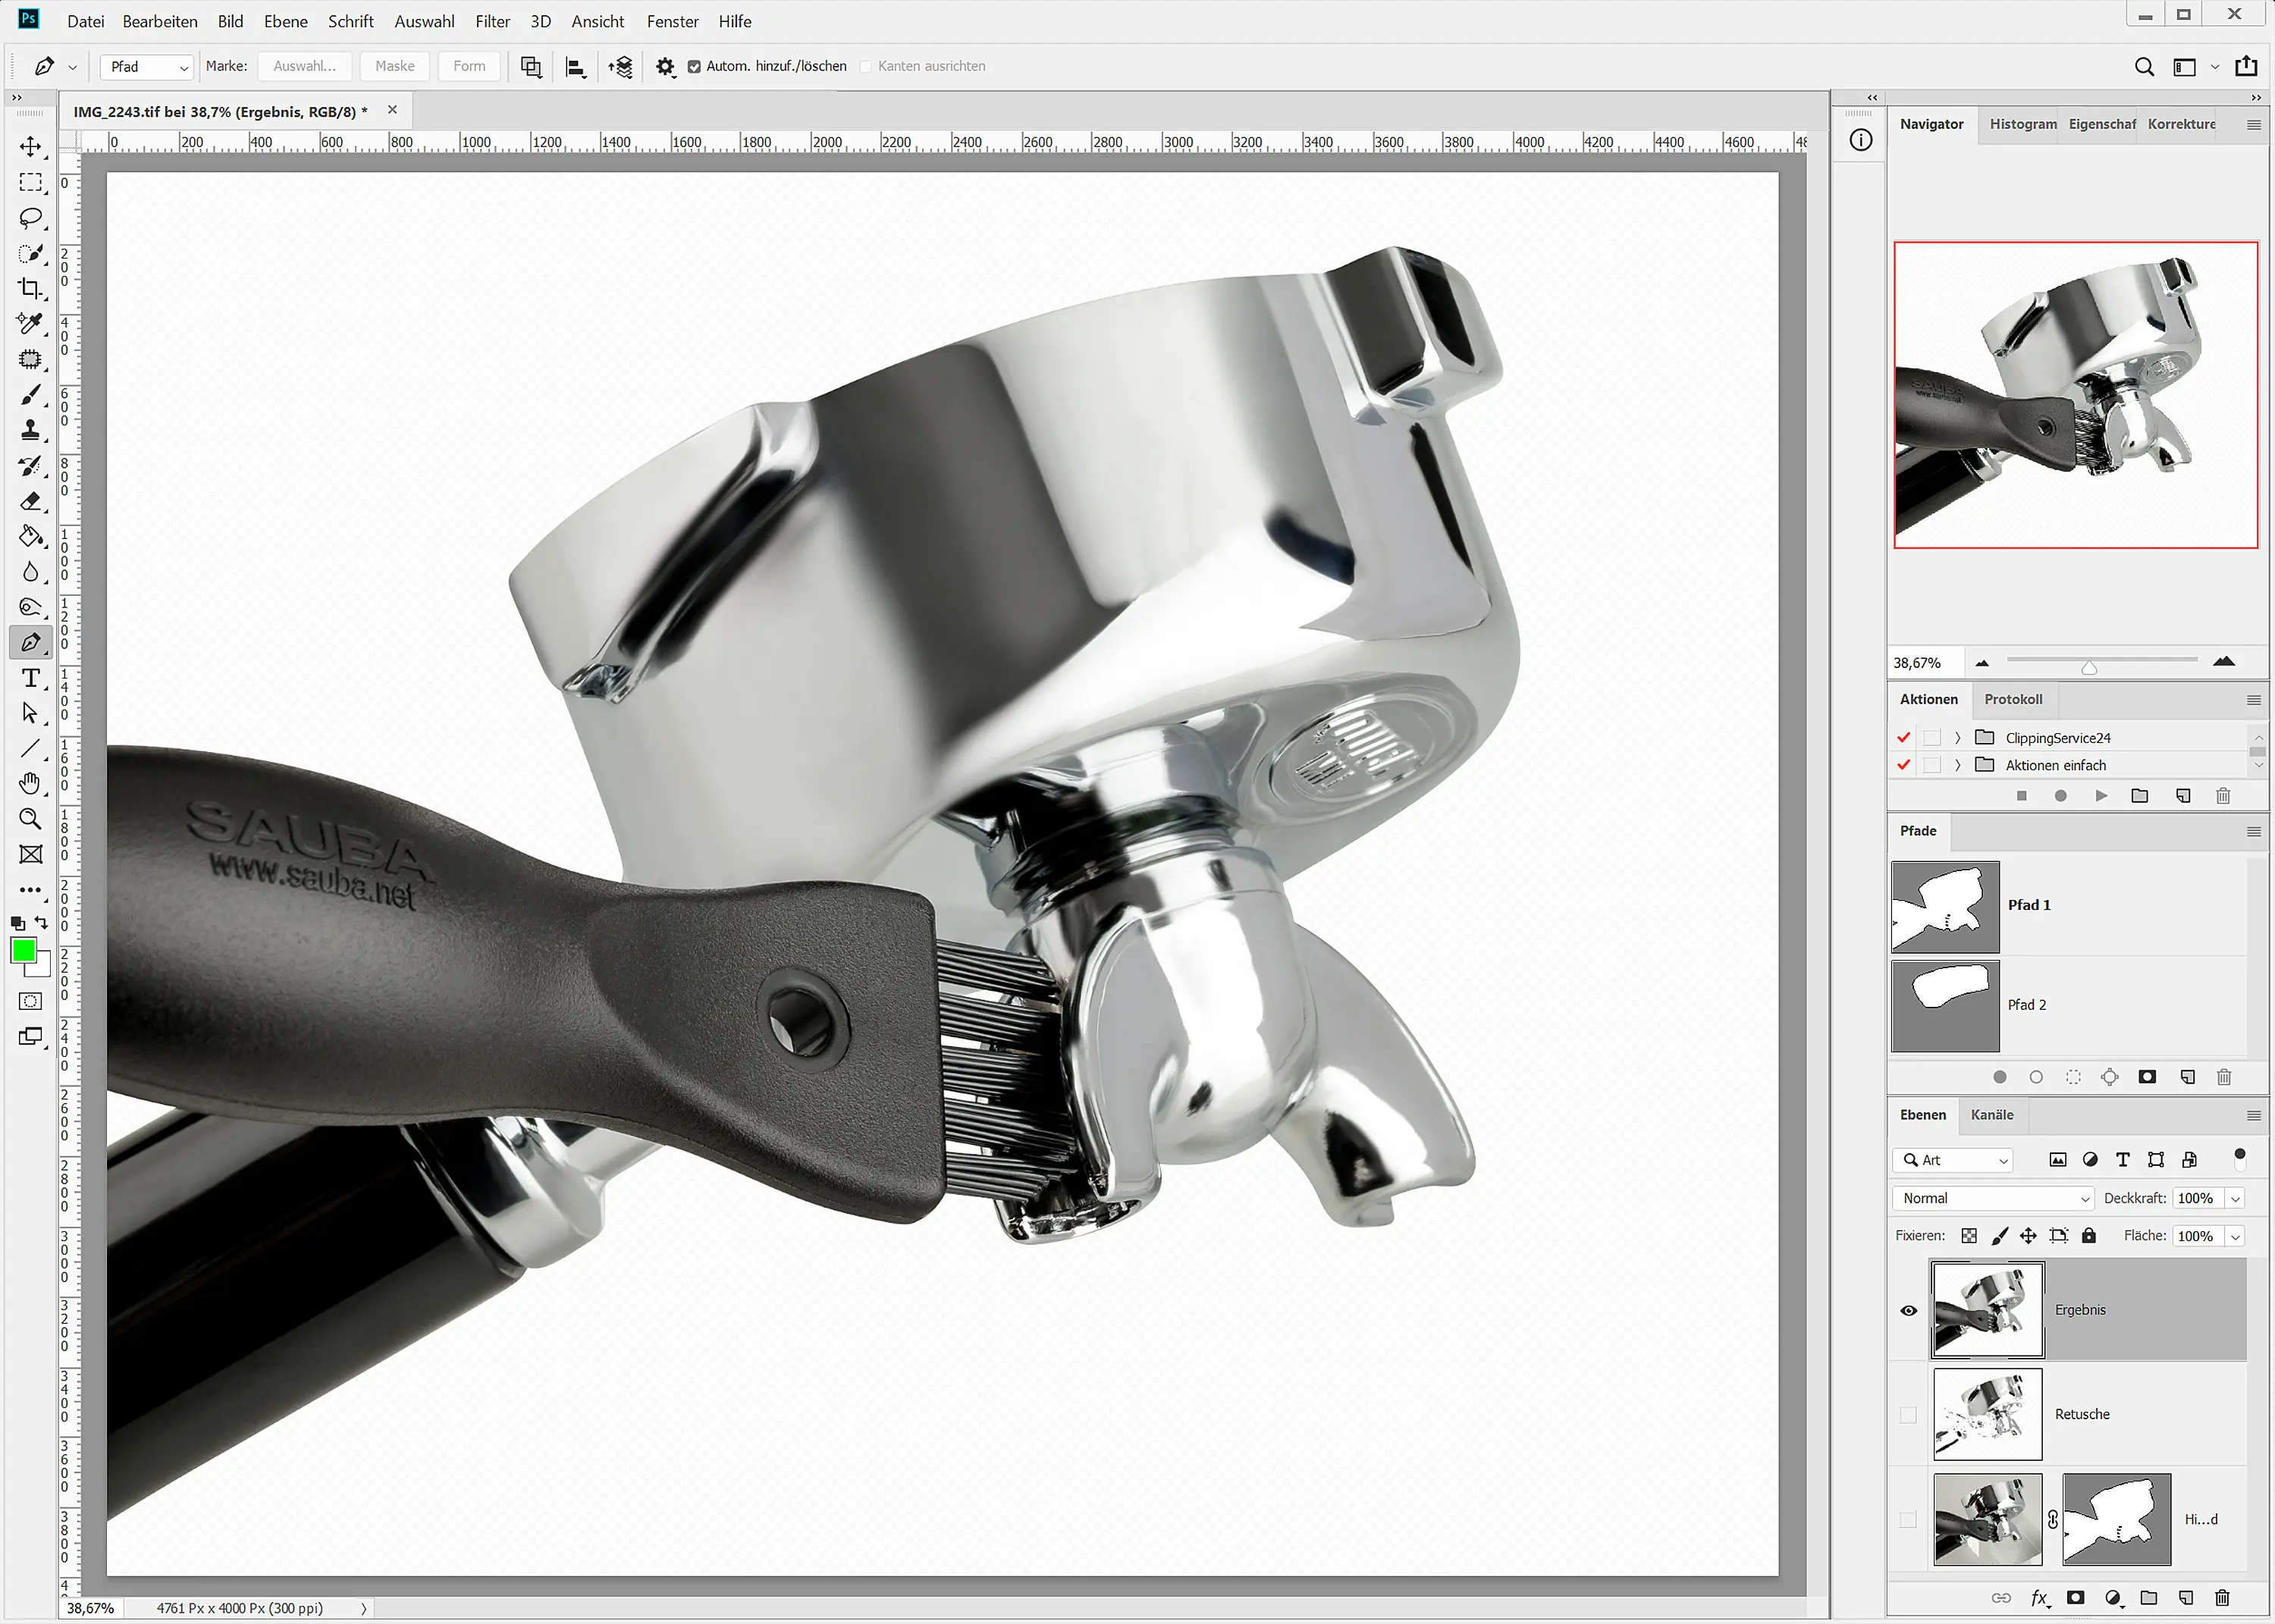Expand the ClippingService24 action folder
The image size is (2275, 1624).
pyautogui.click(x=1957, y=738)
